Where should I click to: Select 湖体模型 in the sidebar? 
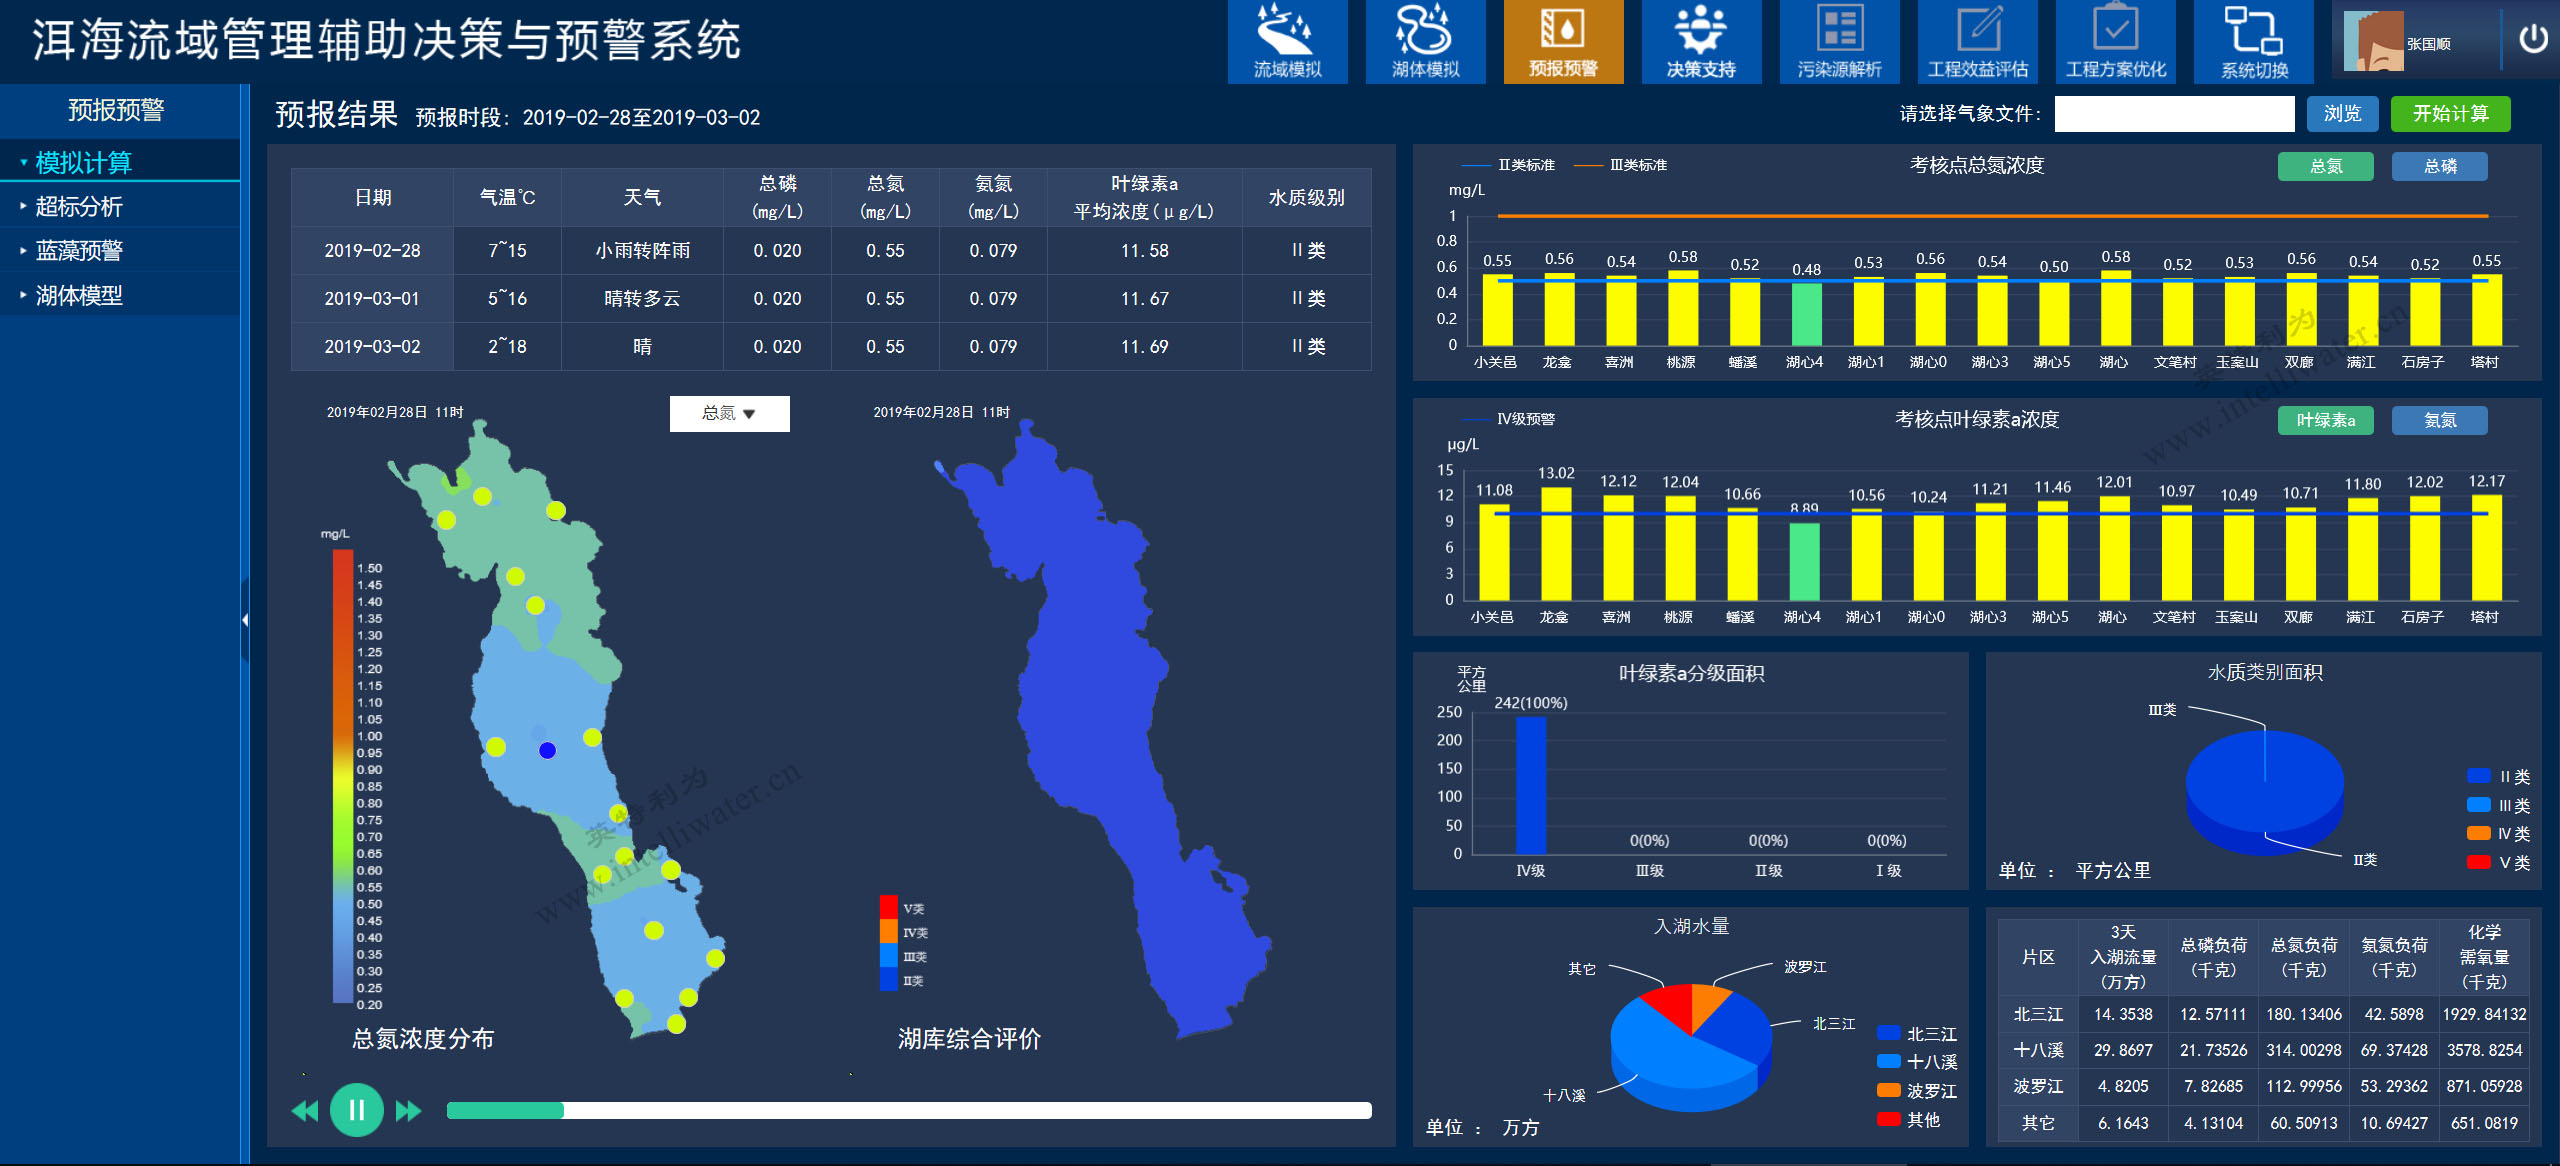(79, 296)
